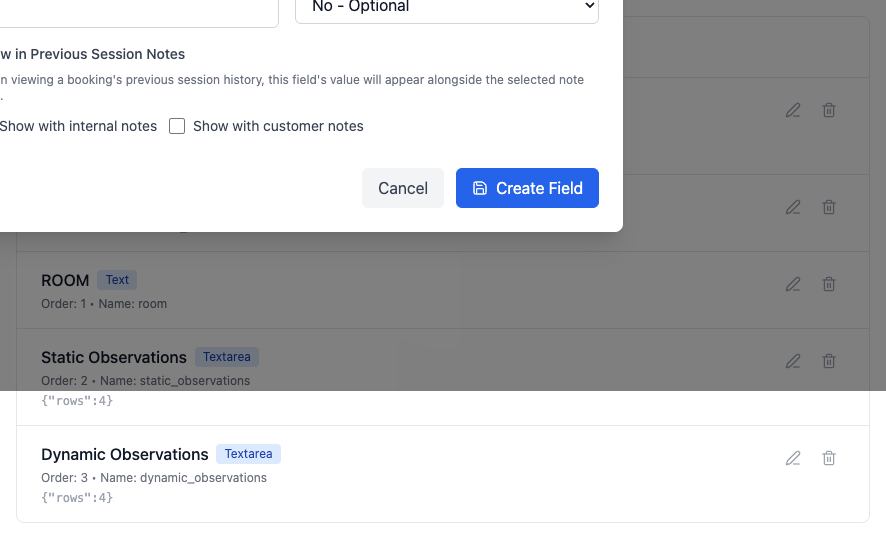Click rows config under Static Observations
This screenshot has height=539, width=886.
click(x=77, y=401)
